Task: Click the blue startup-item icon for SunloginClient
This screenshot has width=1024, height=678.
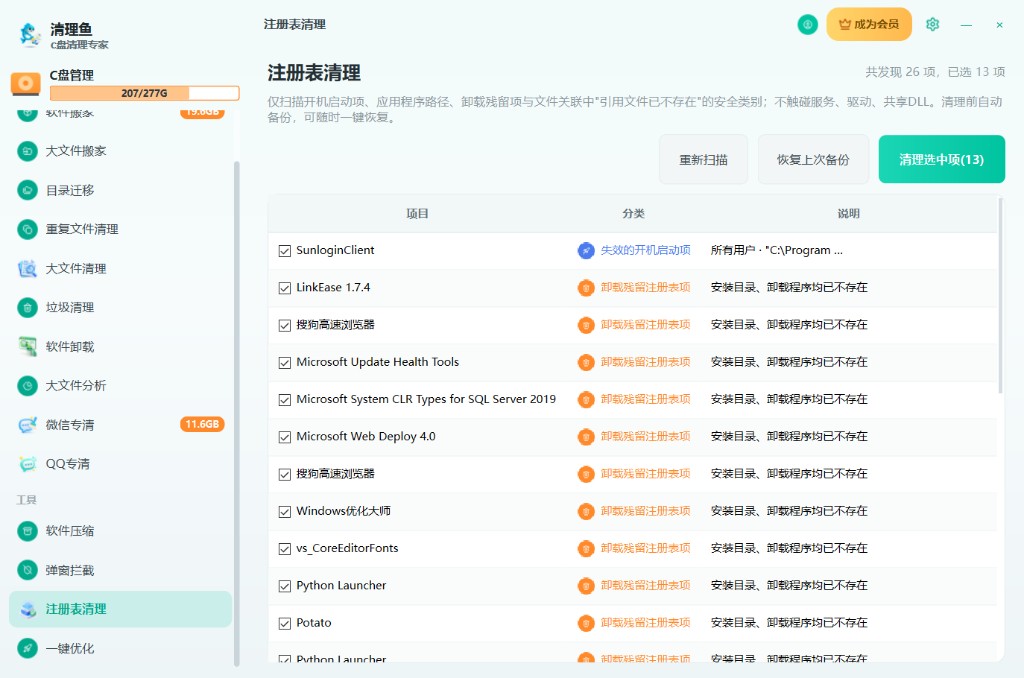Action: (586, 250)
